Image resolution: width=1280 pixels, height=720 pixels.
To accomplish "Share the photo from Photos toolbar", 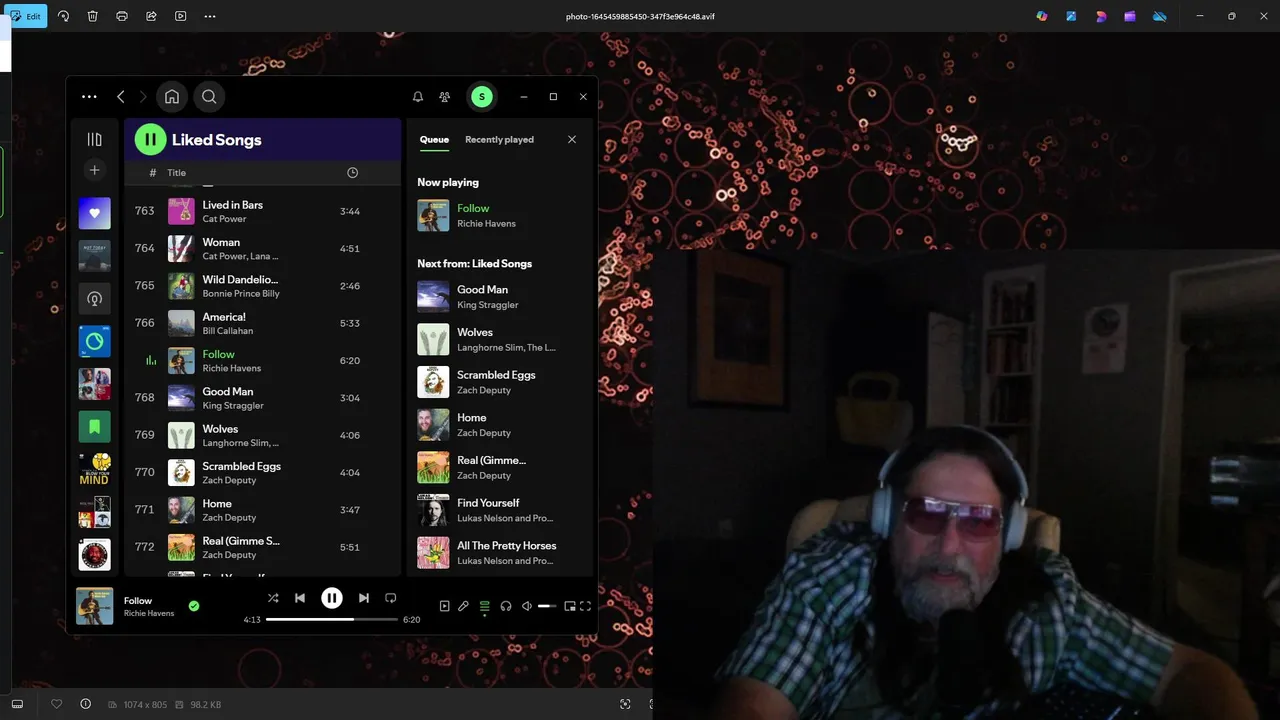I will (151, 16).
